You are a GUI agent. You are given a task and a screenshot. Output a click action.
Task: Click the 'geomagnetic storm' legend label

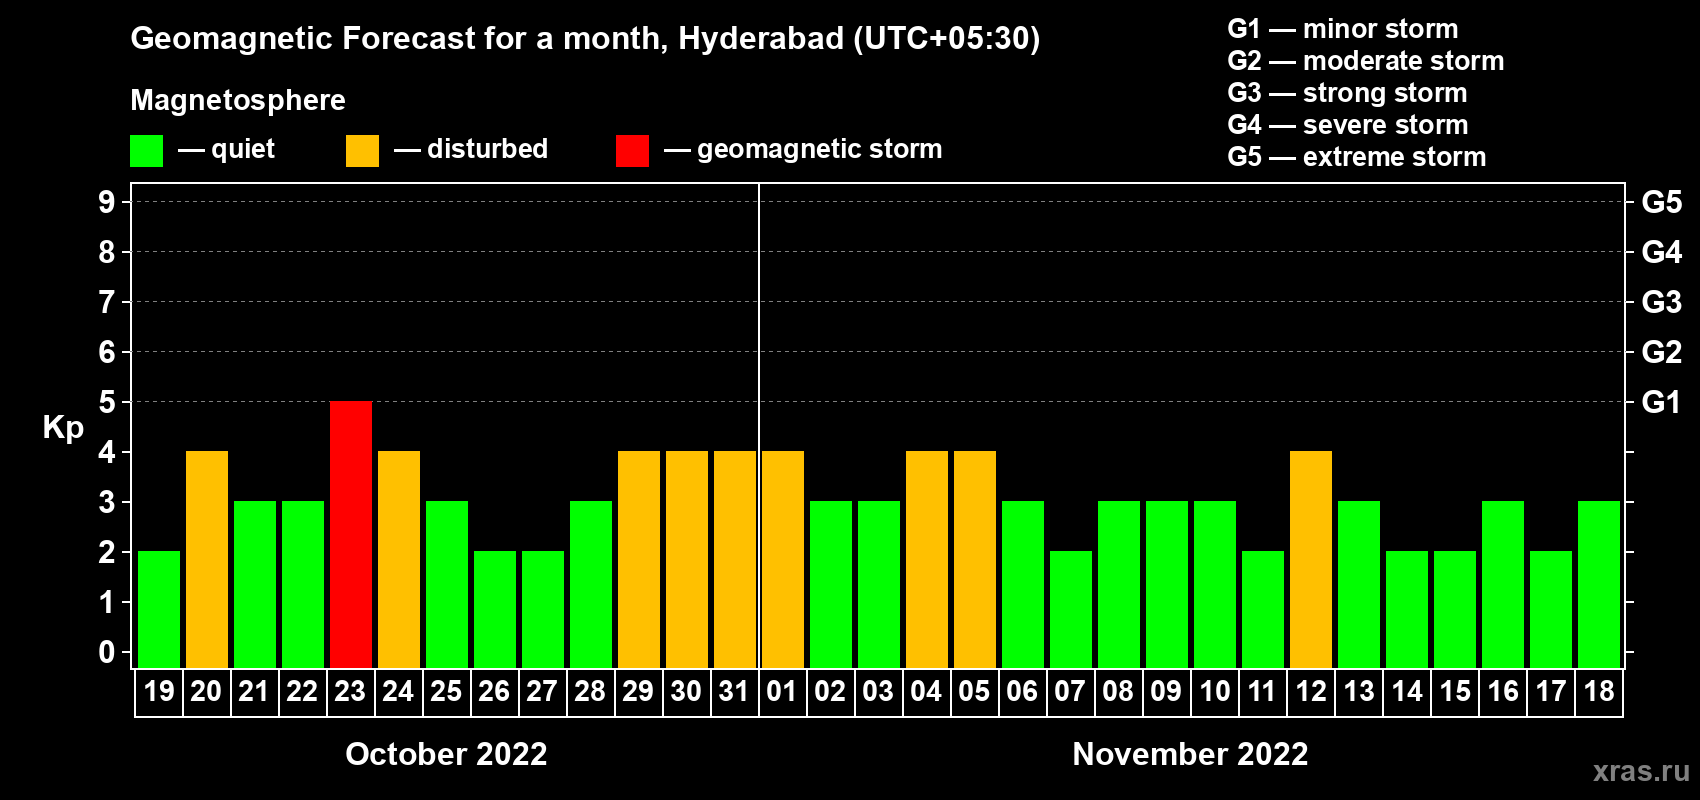click(820, 150)
